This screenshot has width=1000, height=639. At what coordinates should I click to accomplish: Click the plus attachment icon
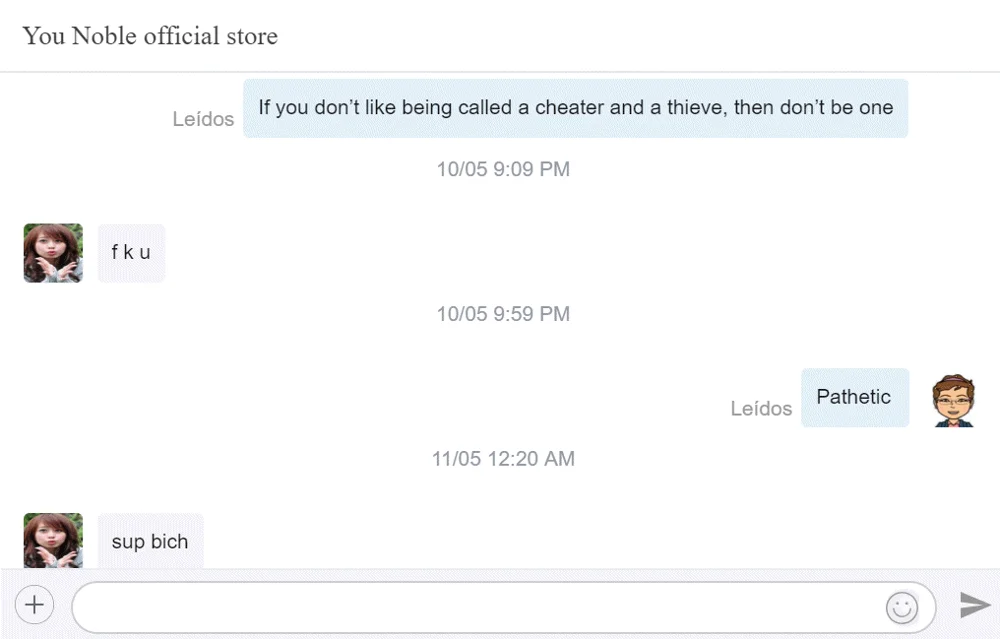pyautogui.click(x=34, y=604)
